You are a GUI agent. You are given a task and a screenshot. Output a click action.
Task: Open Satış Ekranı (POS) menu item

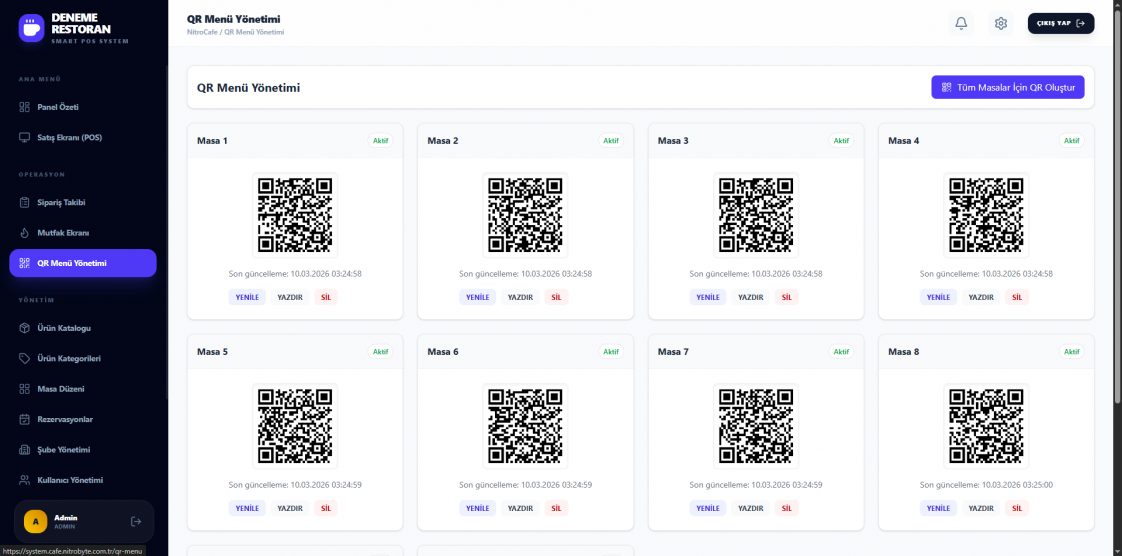point(69,137)
